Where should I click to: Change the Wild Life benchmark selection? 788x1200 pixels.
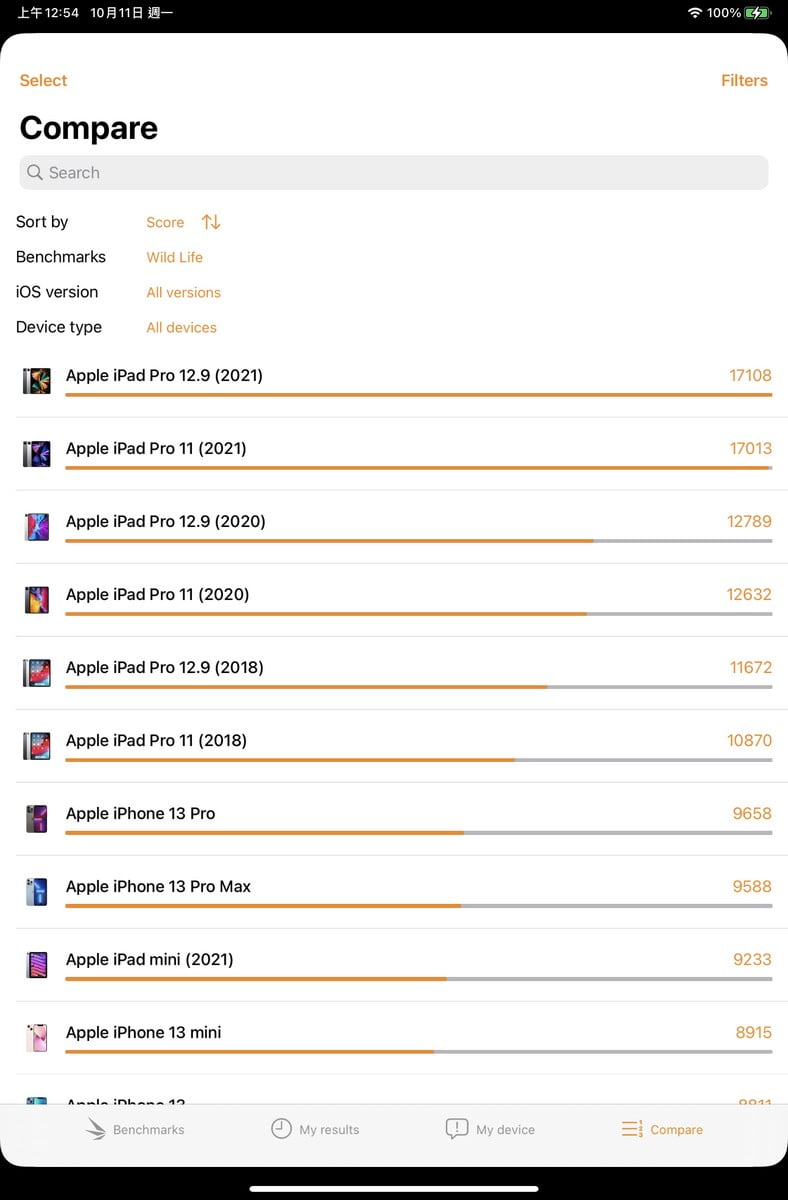174,257
